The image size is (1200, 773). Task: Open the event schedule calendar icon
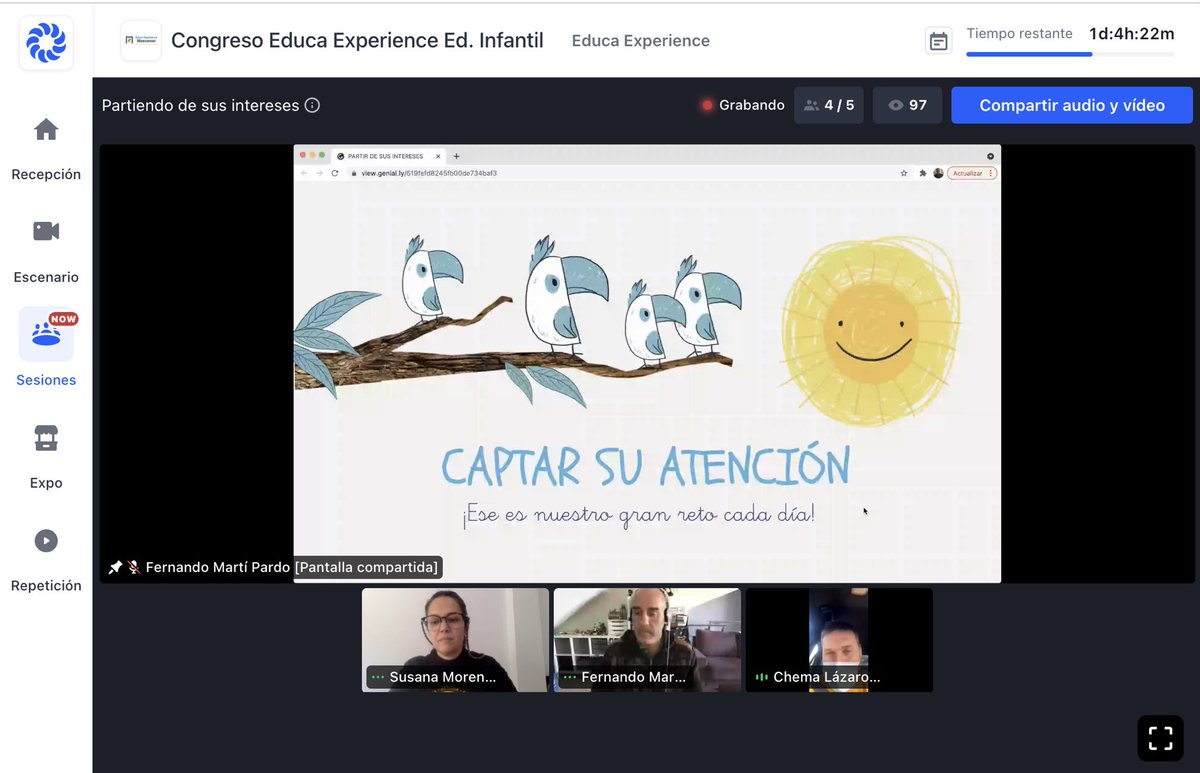point(938,41)
